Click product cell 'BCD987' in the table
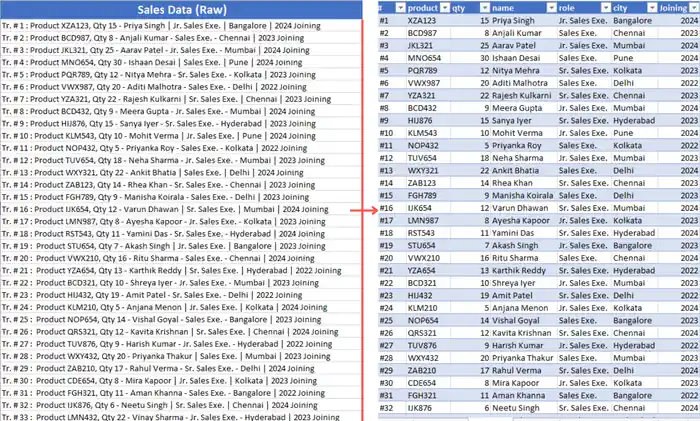Screen dimensions: 700x421 428,33
